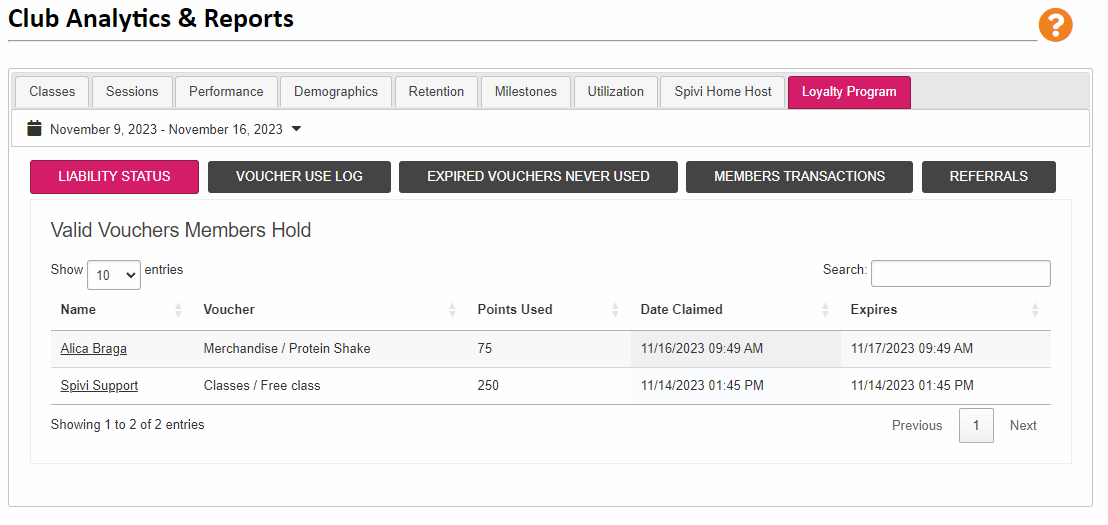Click the calendar icon beside date range
This screenshot has height=525, width=1108.
pos(34,129)
